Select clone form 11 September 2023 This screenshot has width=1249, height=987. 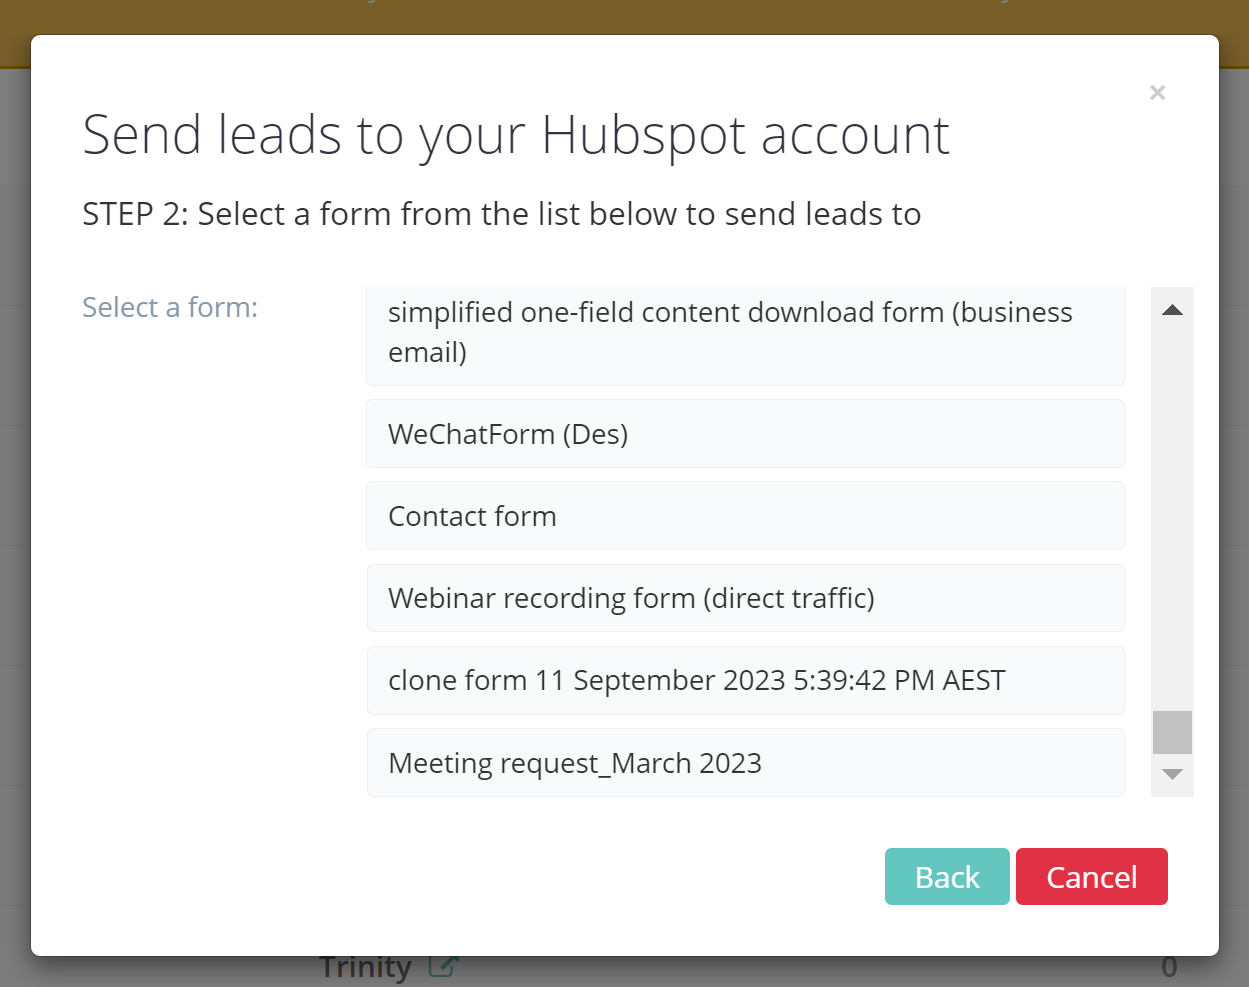tap(745, 680)
